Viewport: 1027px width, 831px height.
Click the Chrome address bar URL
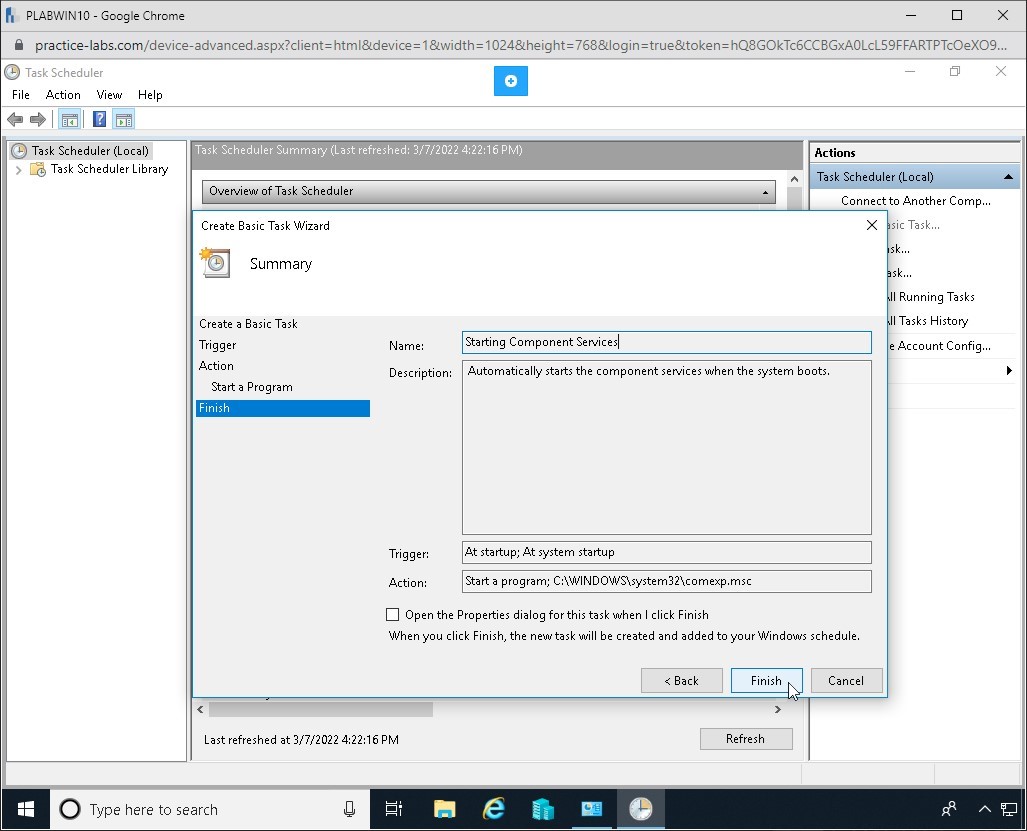pos(521,45)
